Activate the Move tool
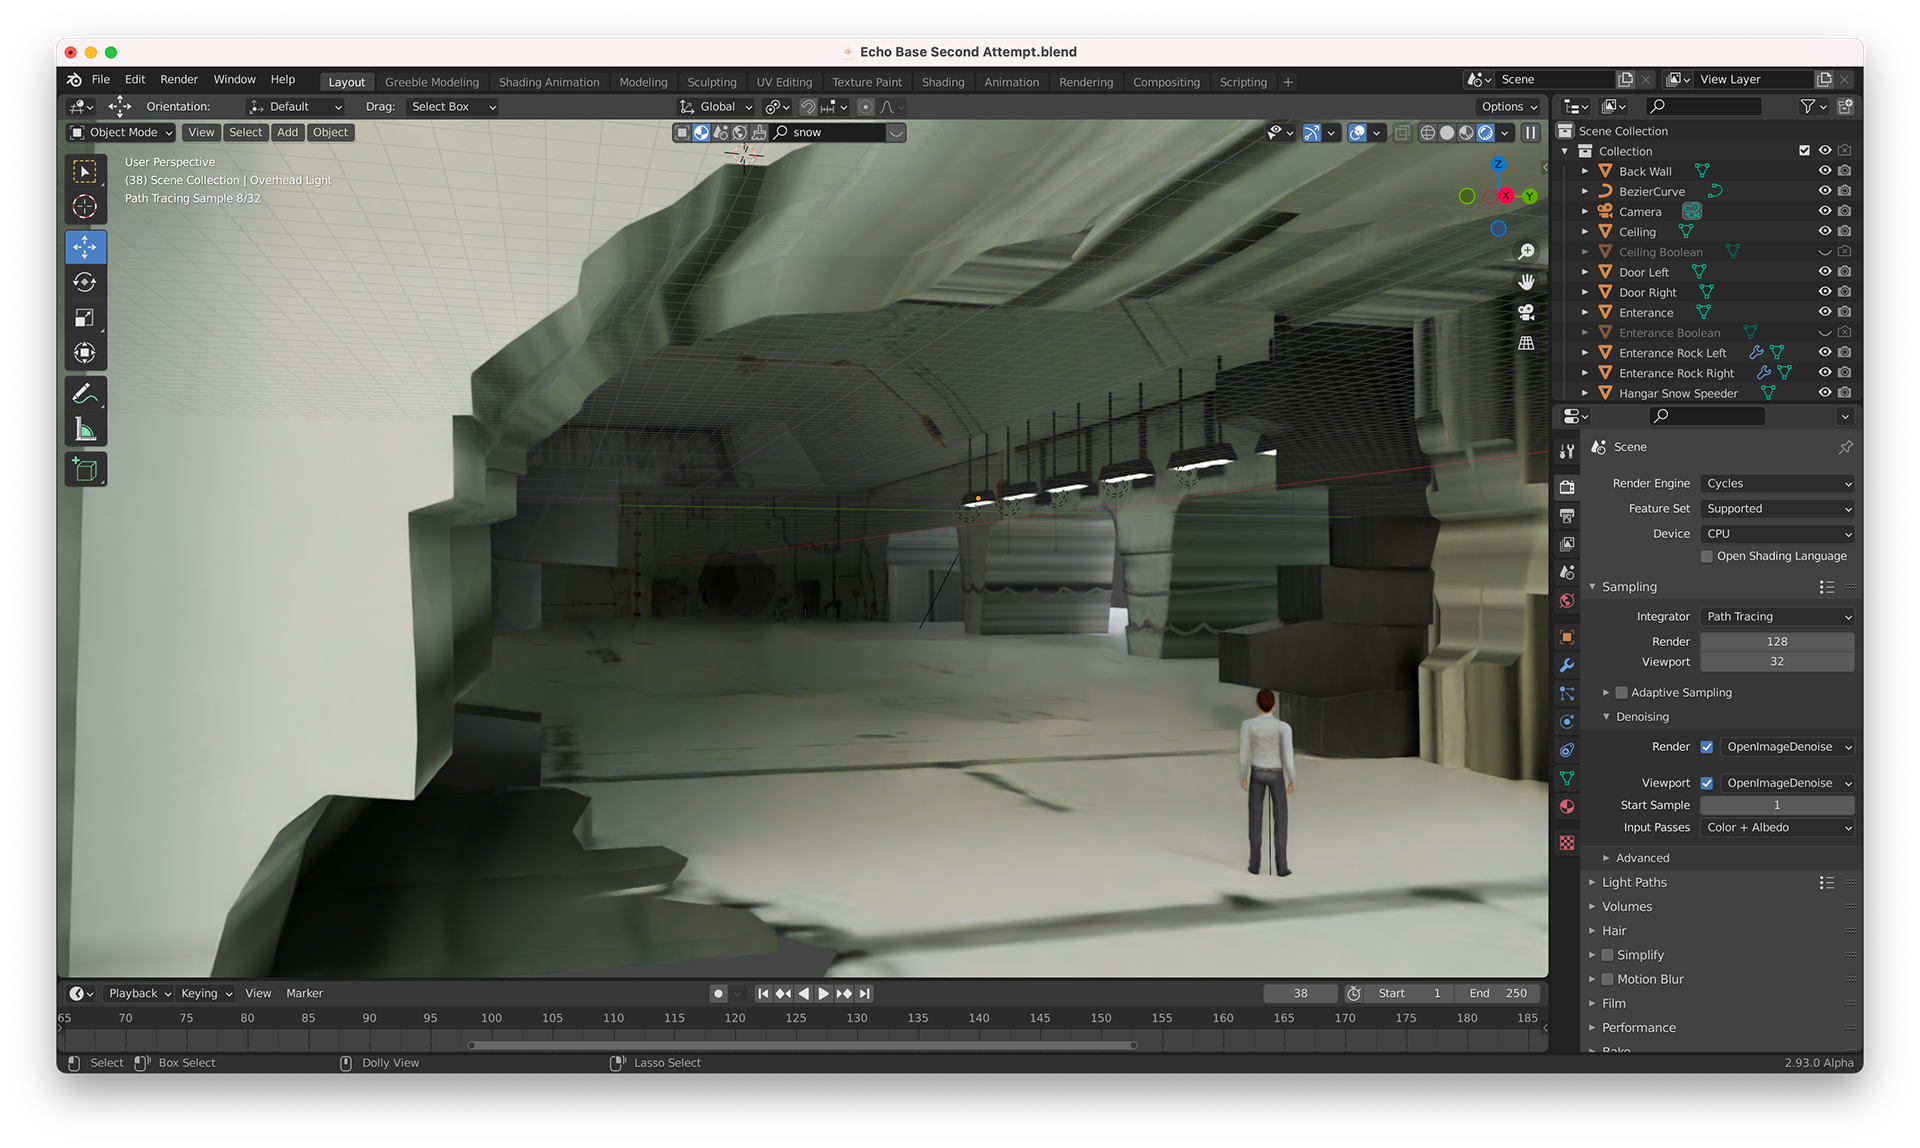 (x=85, y=246)
